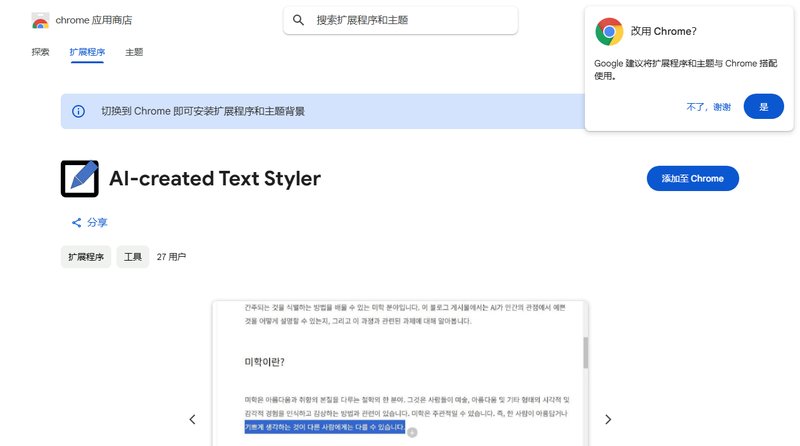
Task: Click the Chrome logo in the popup
Action: pos(609,31)
